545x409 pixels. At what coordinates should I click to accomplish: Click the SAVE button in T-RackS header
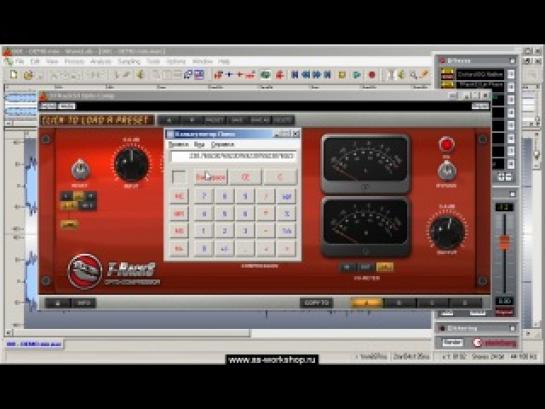click(237, 120)
